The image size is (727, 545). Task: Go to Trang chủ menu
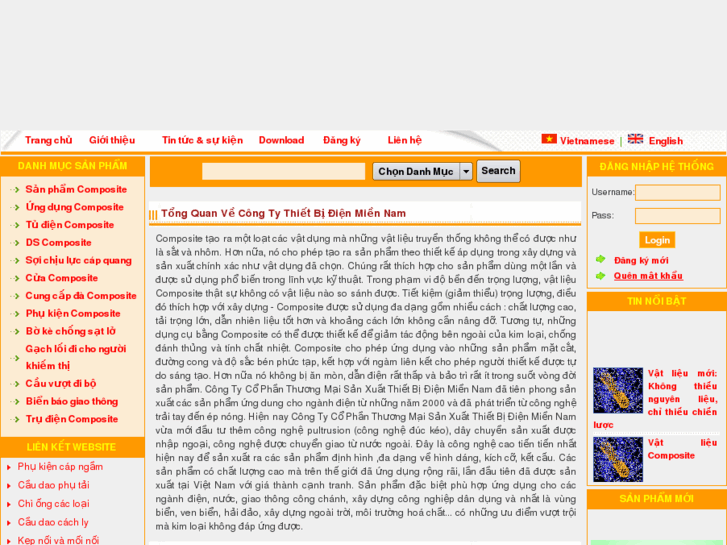tap(49, 140)
